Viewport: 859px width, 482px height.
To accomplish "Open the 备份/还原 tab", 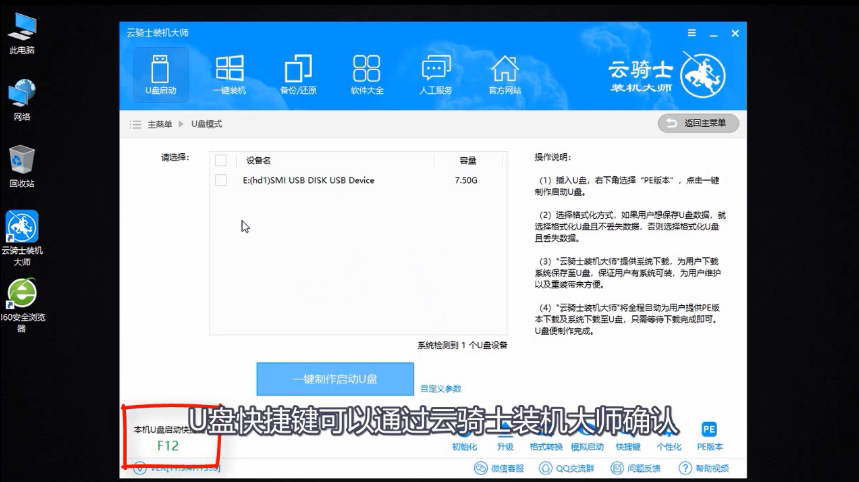I will pyautogui.click(x=298, y=75).
